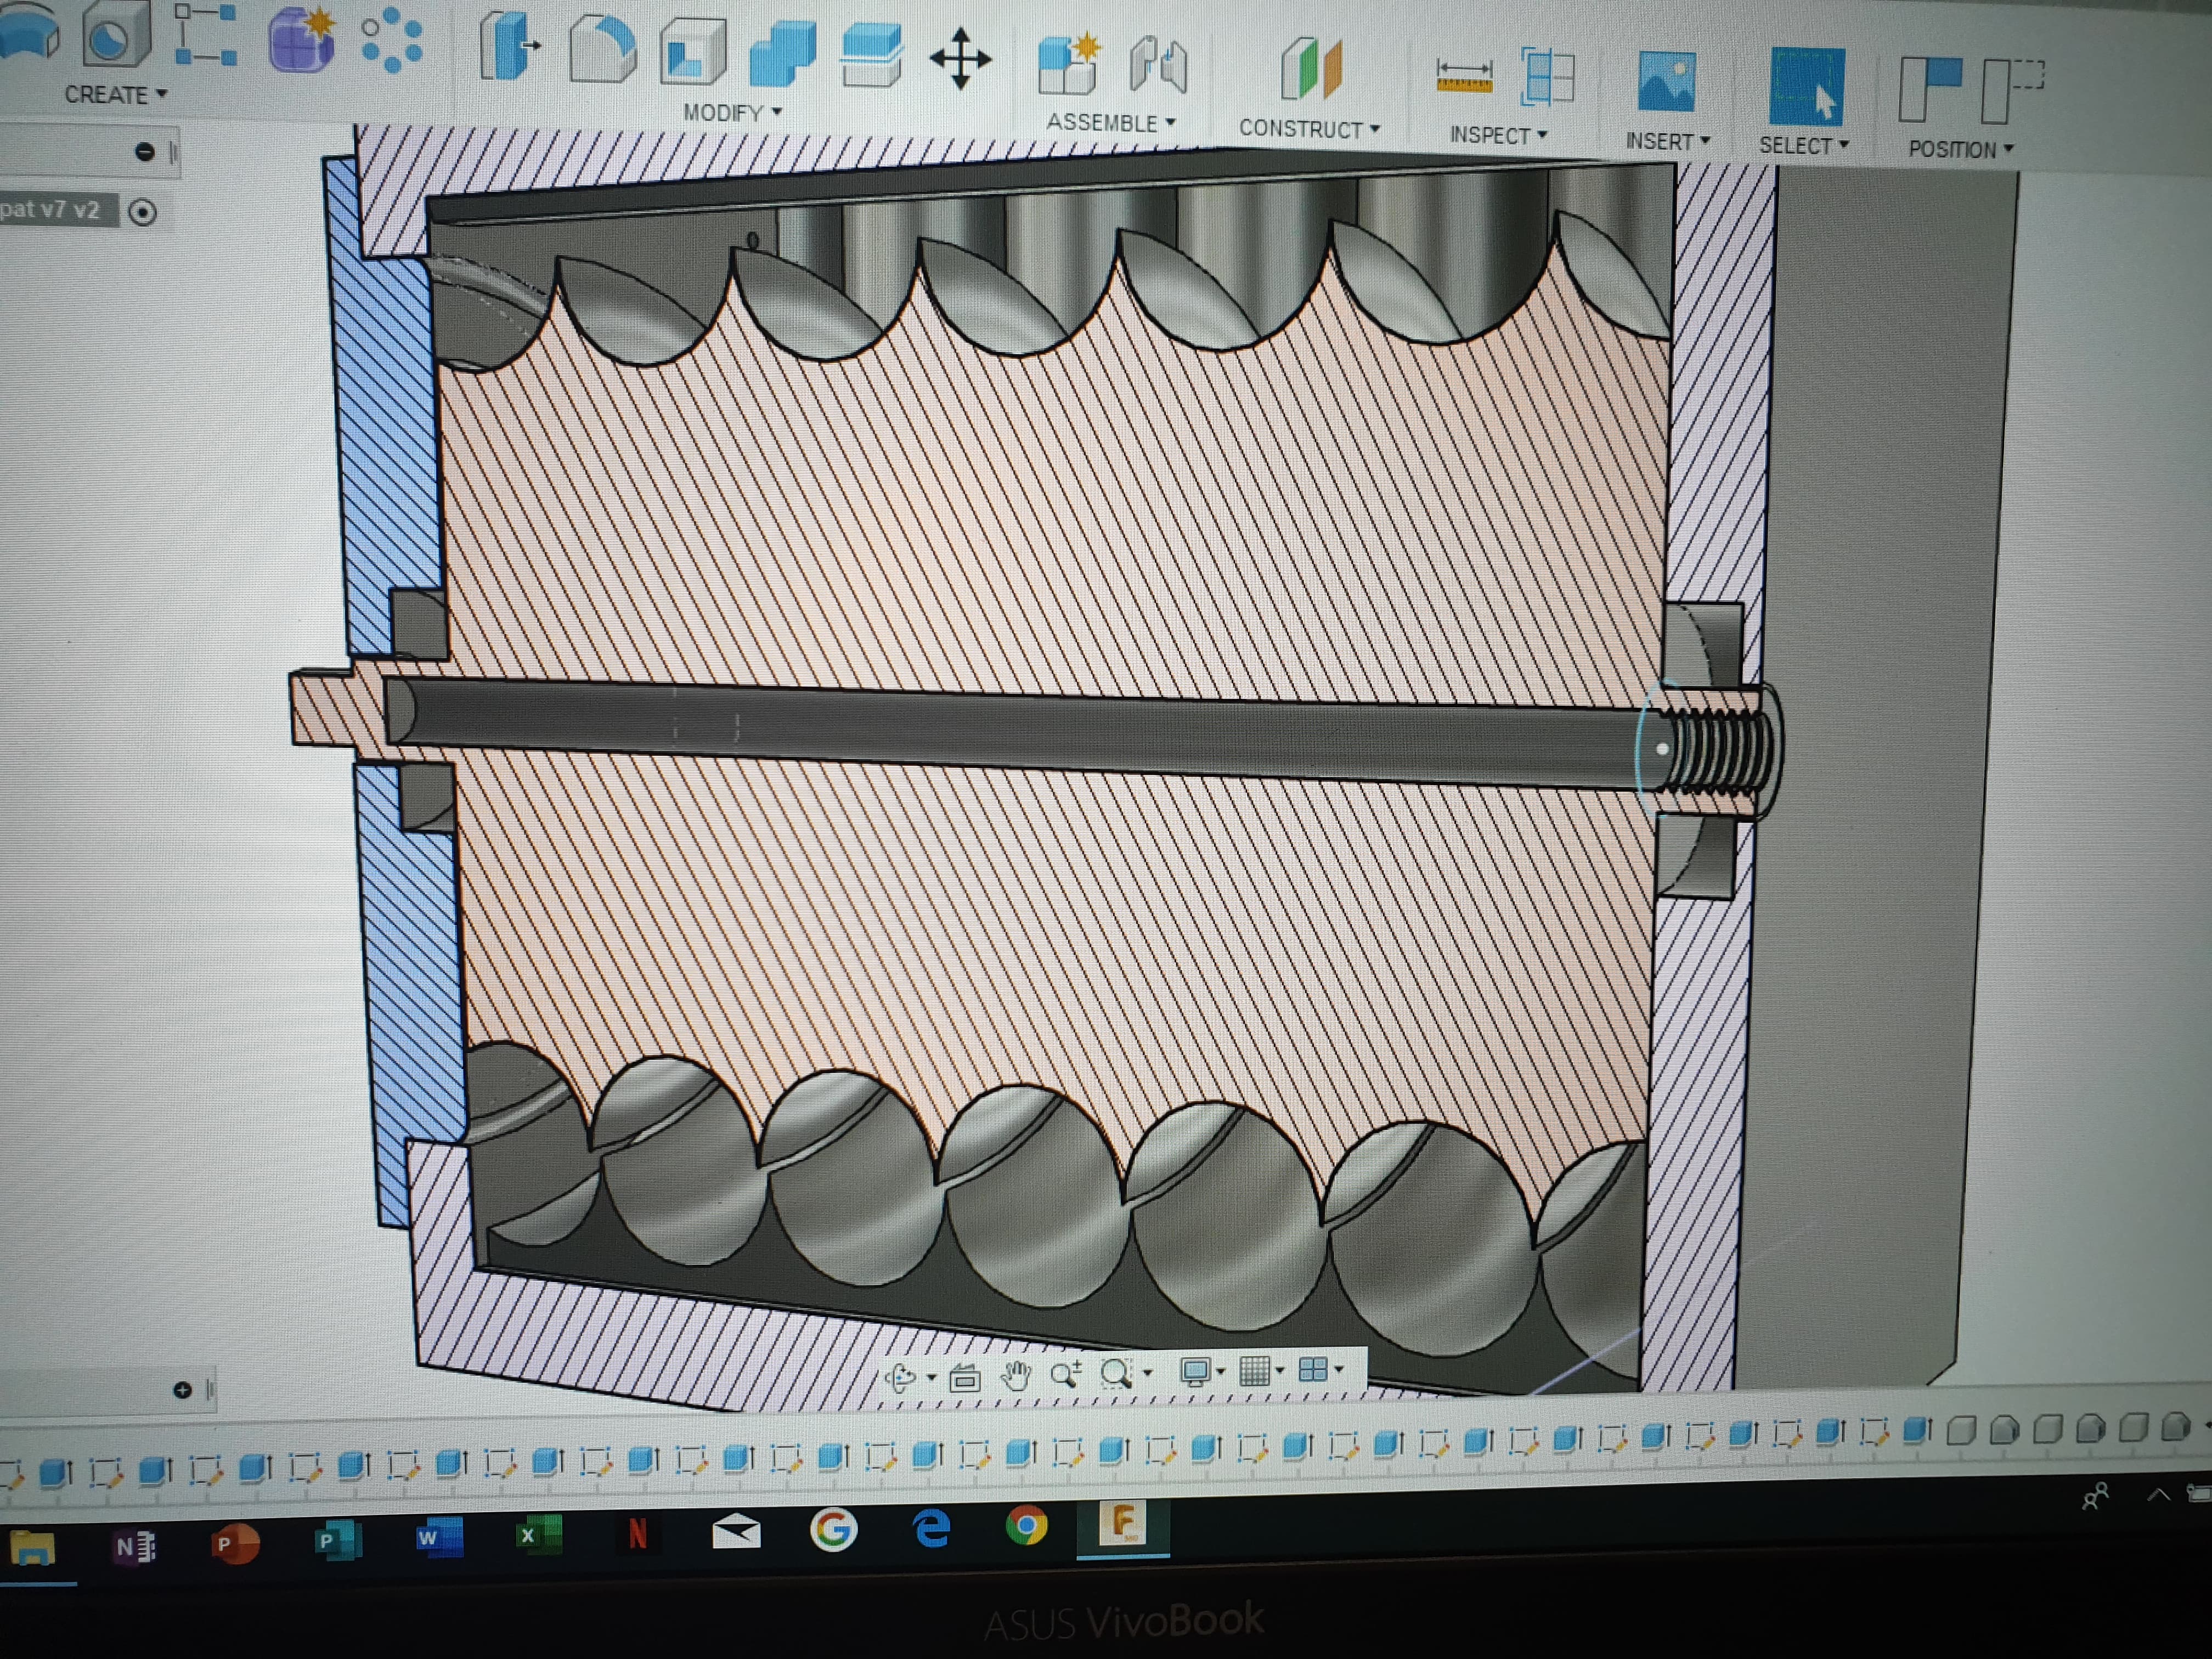Click the Zoom Window magnifier icon
Image resolution: width=2212 pixels, height=1659 pixels.
(x=1116, y=1373)
